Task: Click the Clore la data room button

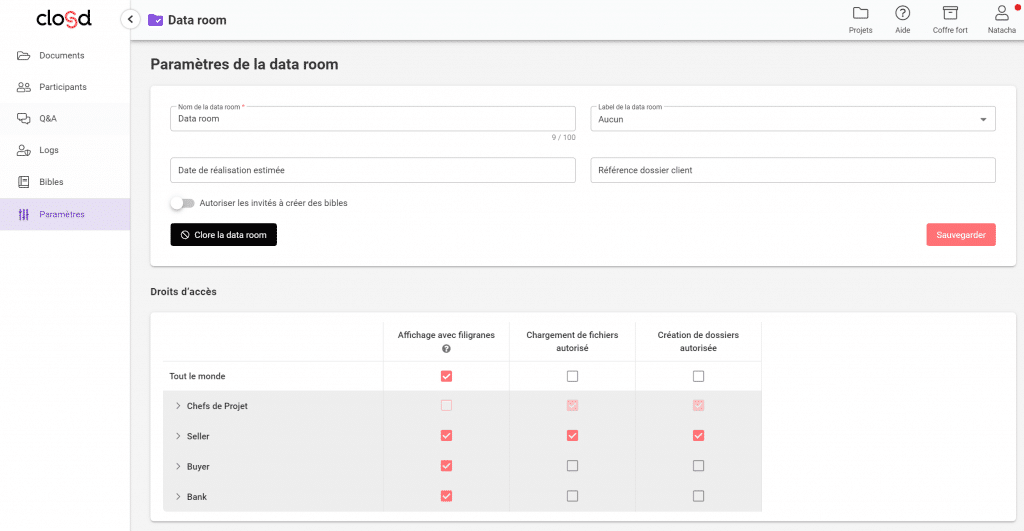Action: (x=223, y=234)
